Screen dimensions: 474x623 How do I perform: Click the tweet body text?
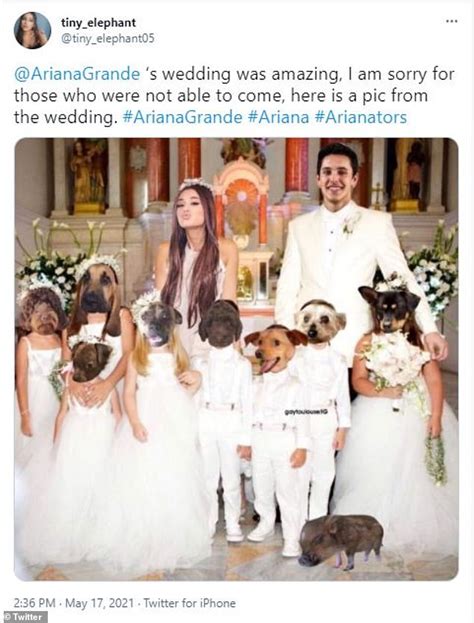(x=234, y=96)
